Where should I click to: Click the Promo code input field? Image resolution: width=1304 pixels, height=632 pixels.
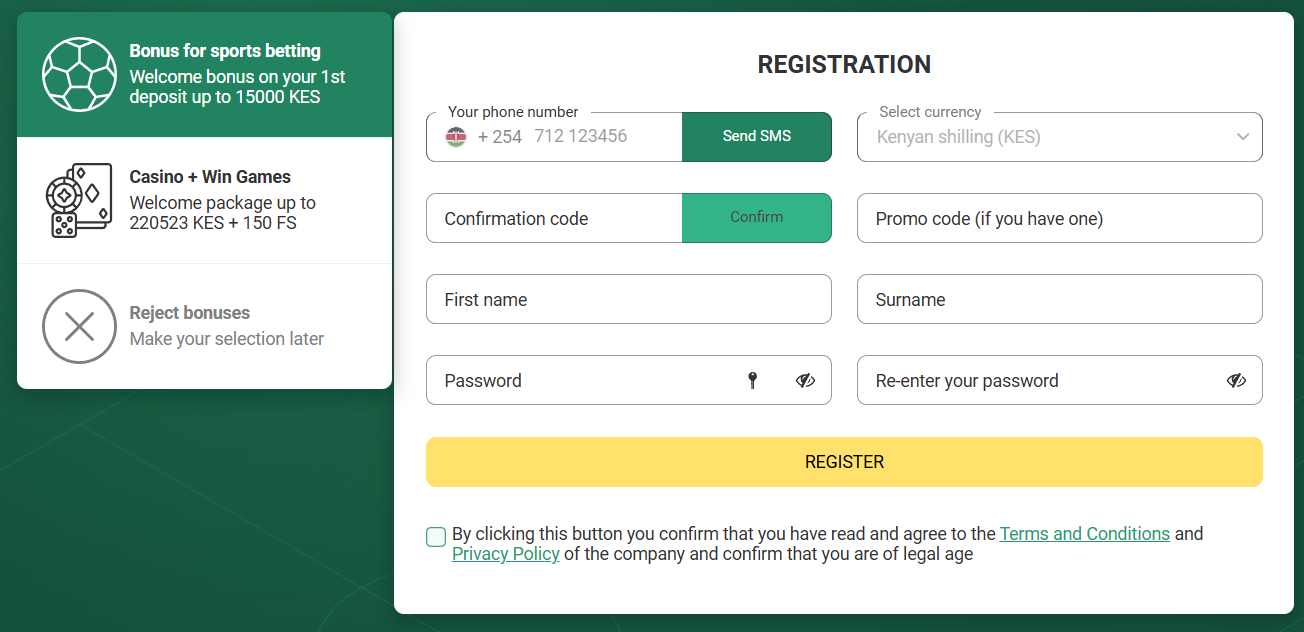[x=1059, y=218]
